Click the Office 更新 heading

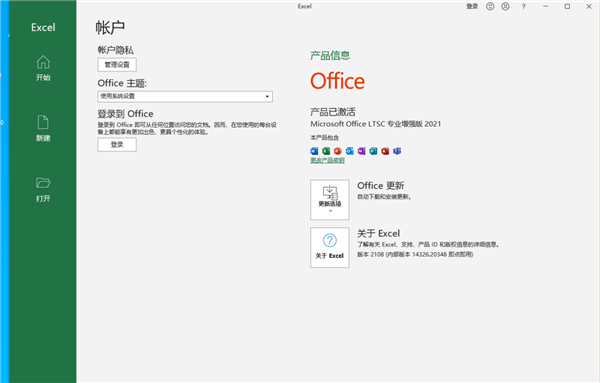pos(381,186)
